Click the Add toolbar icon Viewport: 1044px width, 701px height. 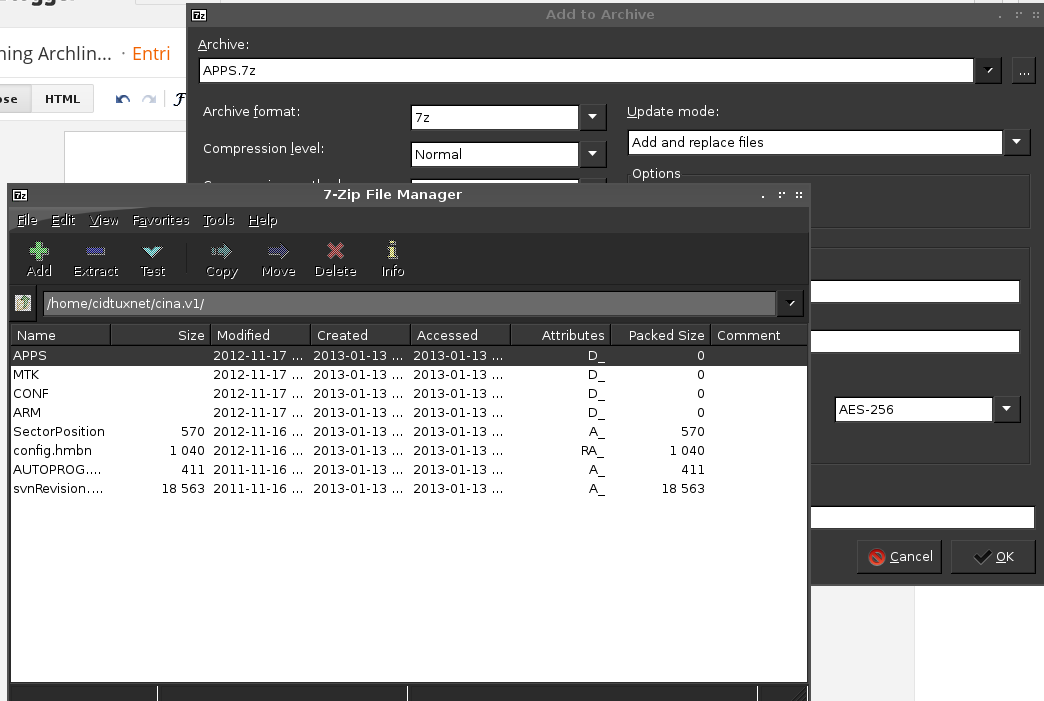[39, 251]
